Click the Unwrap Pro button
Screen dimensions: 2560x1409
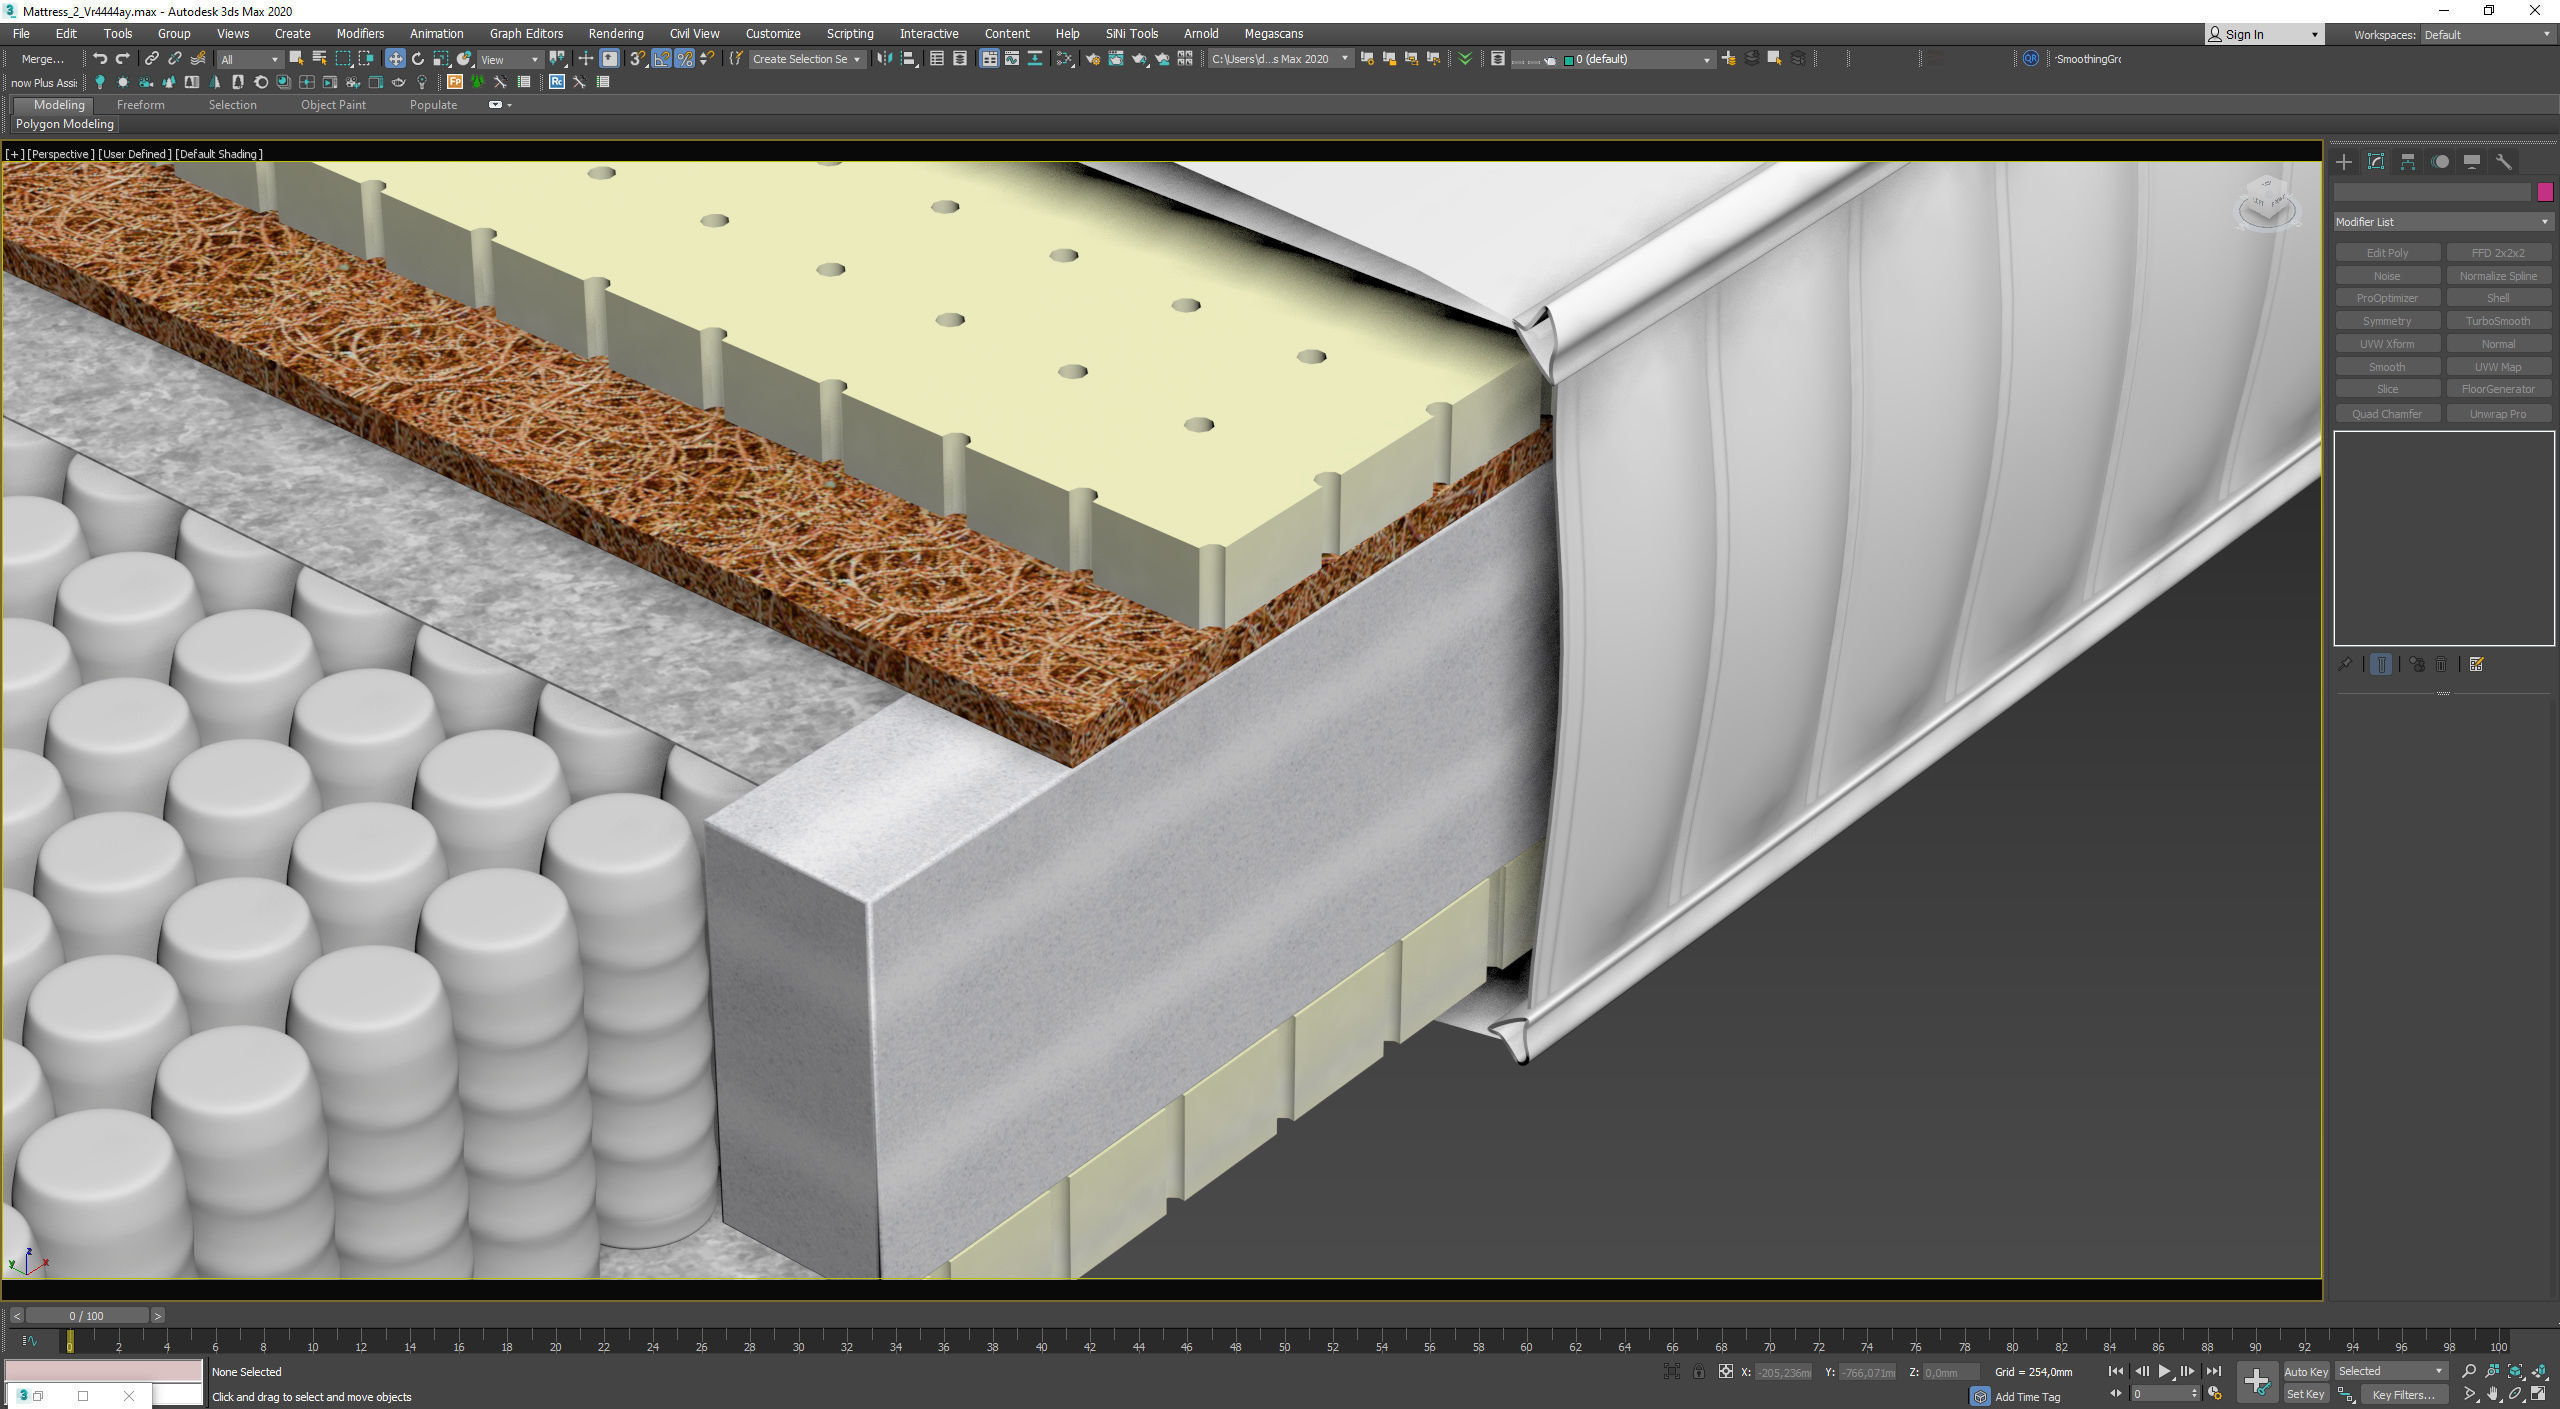2498,414
